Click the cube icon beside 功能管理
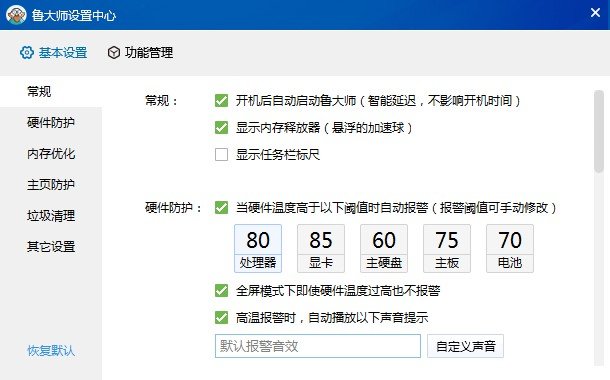 [x=114, y=53]
